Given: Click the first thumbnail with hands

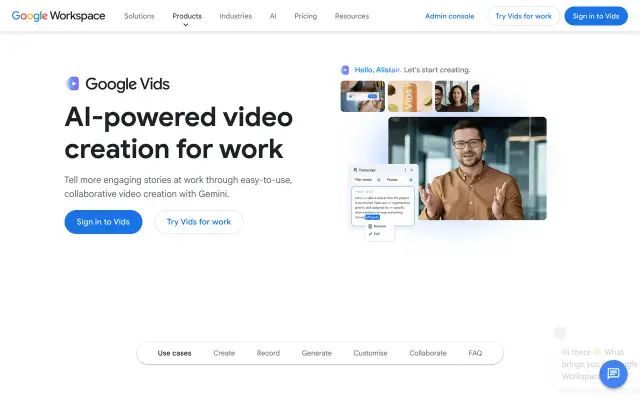Looking at the screenshot, I should coord(363,96).
